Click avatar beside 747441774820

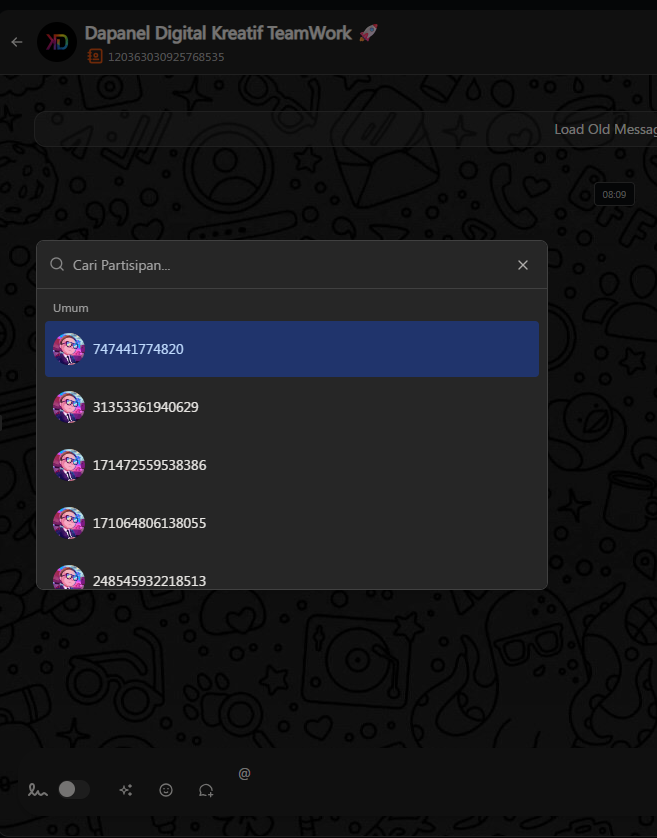click(x=69, y=349)
